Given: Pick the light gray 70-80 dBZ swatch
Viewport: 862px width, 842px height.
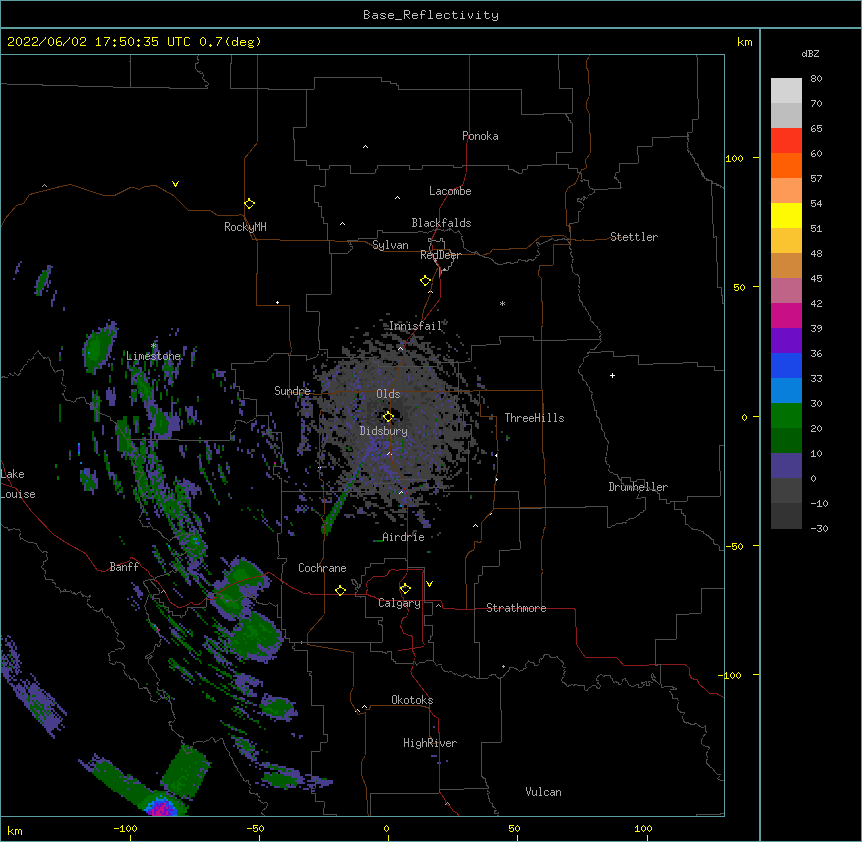Looking at the screenshot, I should click(x=786, y=91).
